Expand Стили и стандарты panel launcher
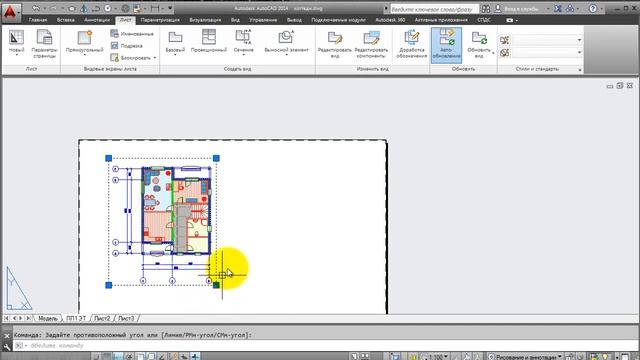Viewport: 640px width, 360px height. point(580,70)
